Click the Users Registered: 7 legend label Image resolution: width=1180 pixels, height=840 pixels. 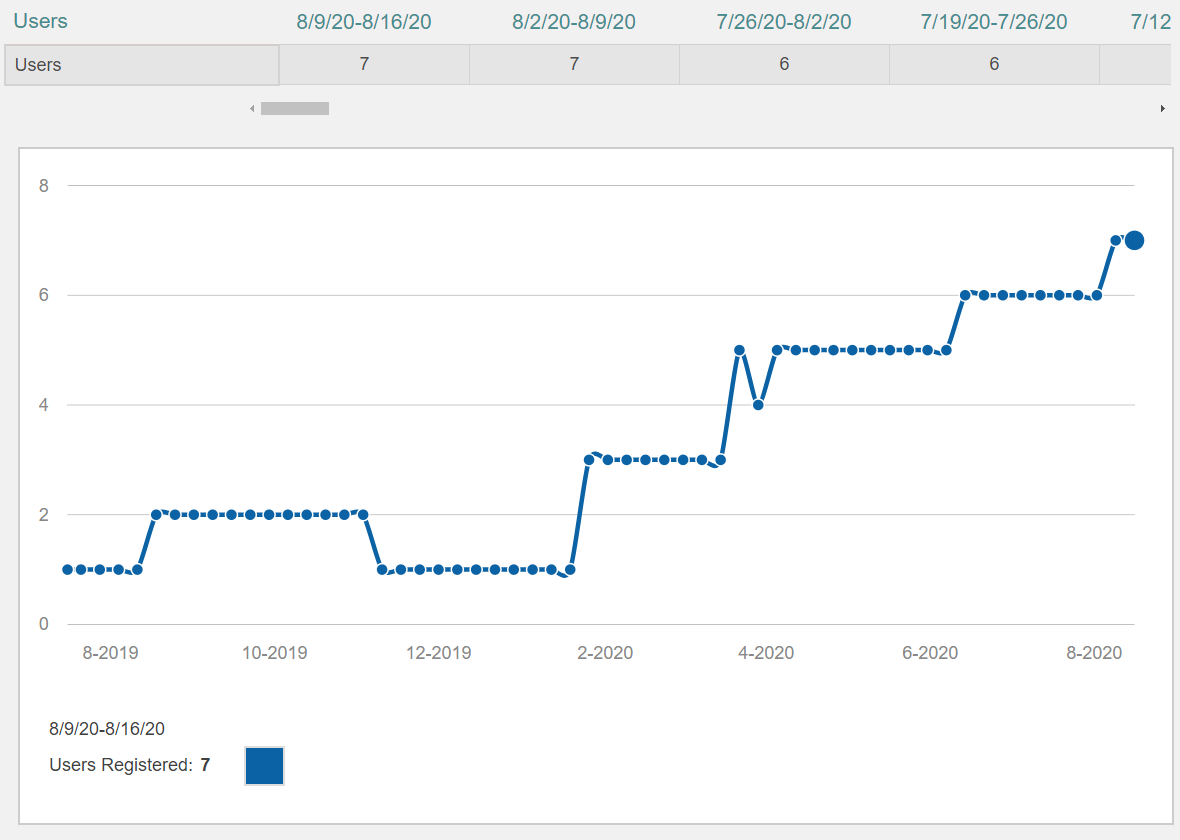point(130,765)
